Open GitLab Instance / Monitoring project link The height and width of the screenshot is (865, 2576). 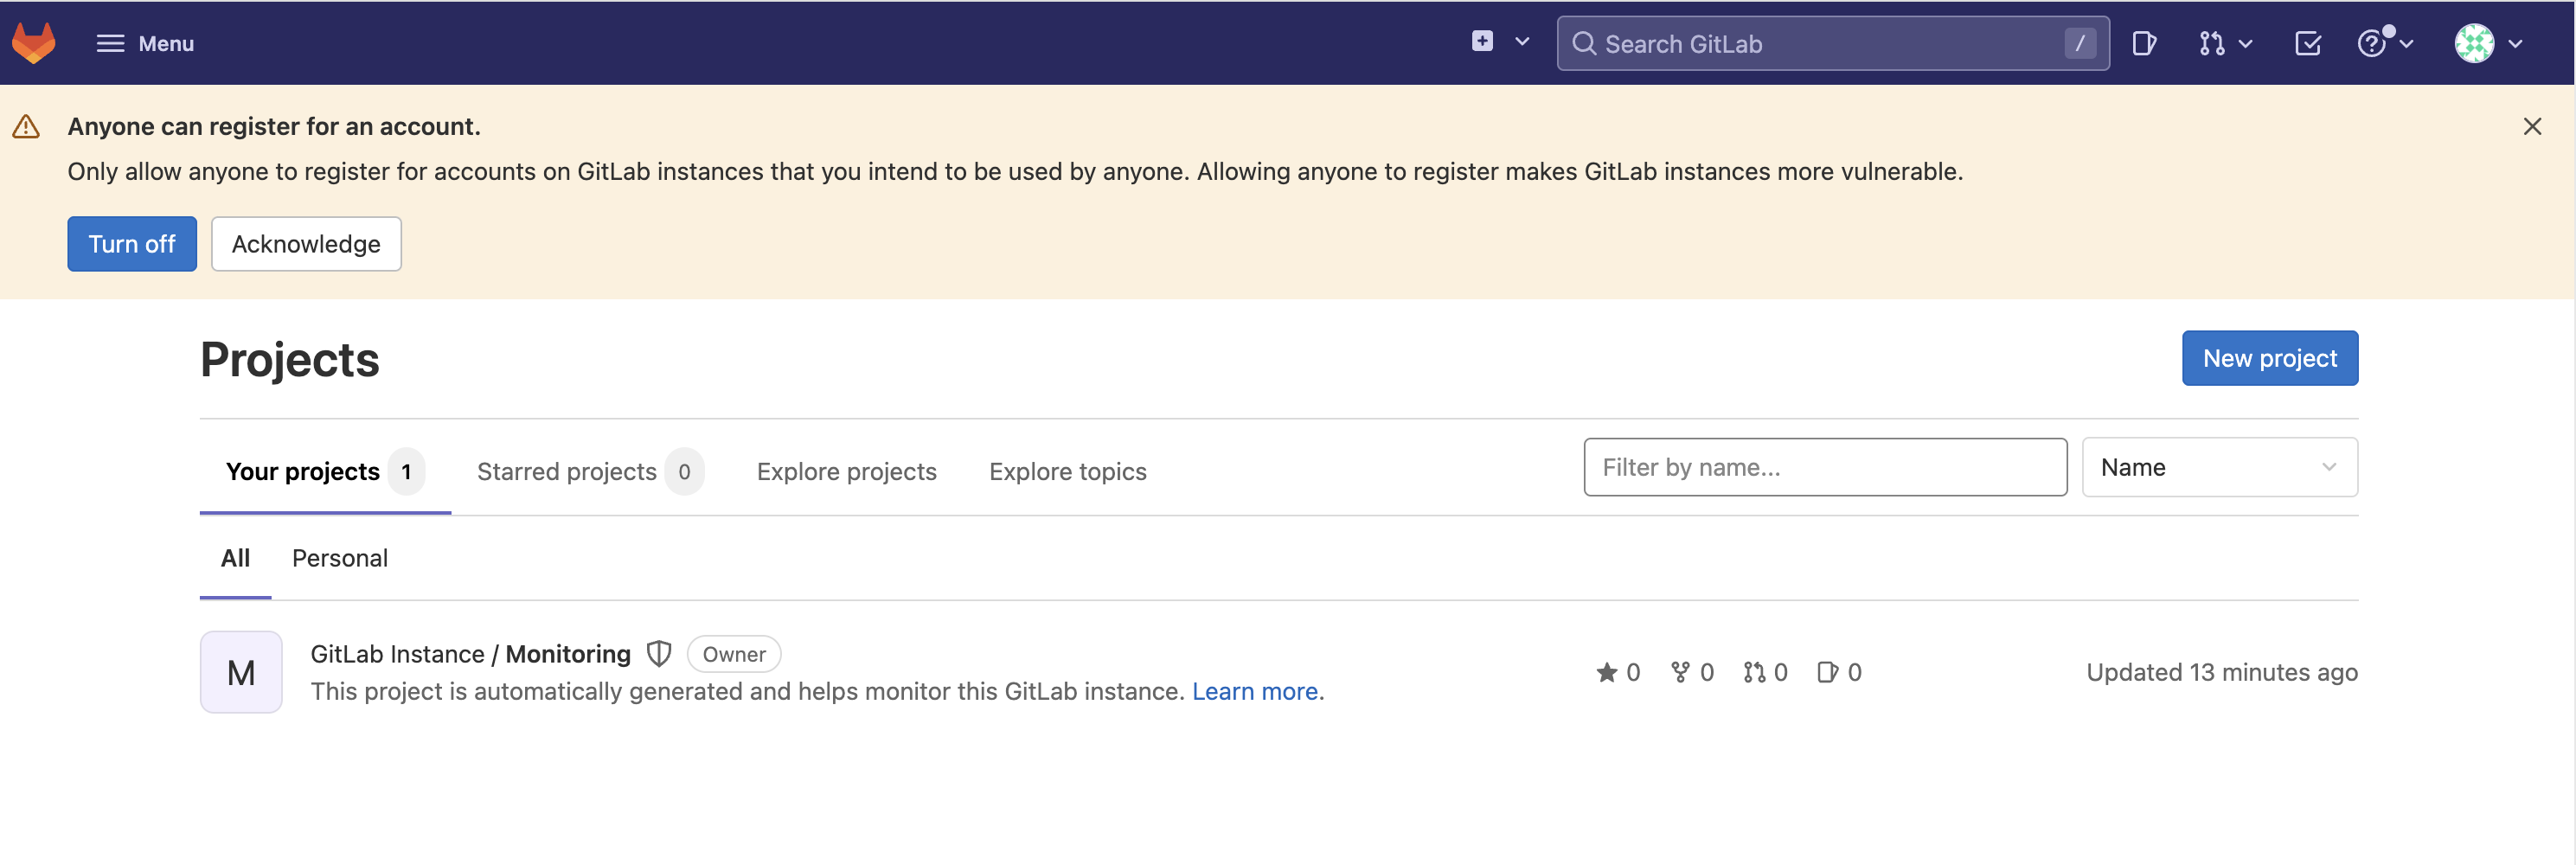pos(471,654)
